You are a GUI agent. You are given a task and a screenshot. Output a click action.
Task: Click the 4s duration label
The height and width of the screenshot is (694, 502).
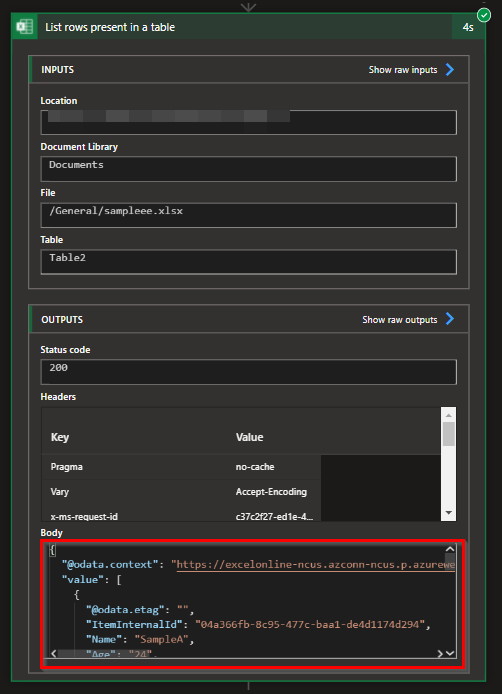click(468, 27)
